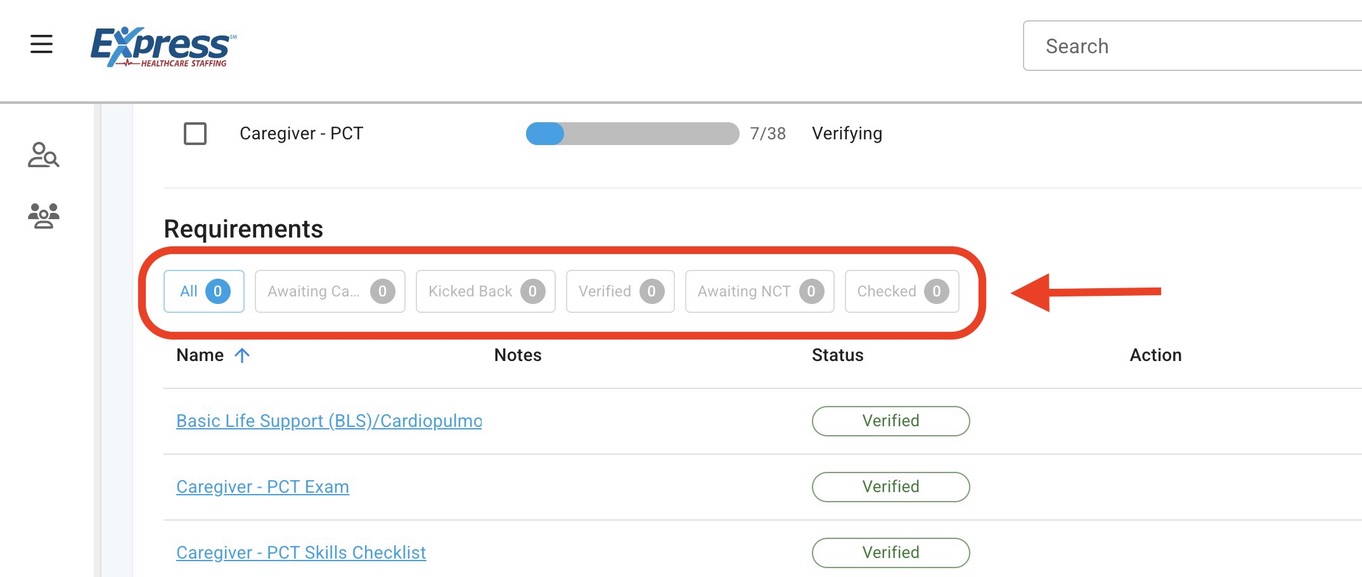Select the Checked filter chip
The width and height of the screenshot is (1362, 577).
[901, 292]
